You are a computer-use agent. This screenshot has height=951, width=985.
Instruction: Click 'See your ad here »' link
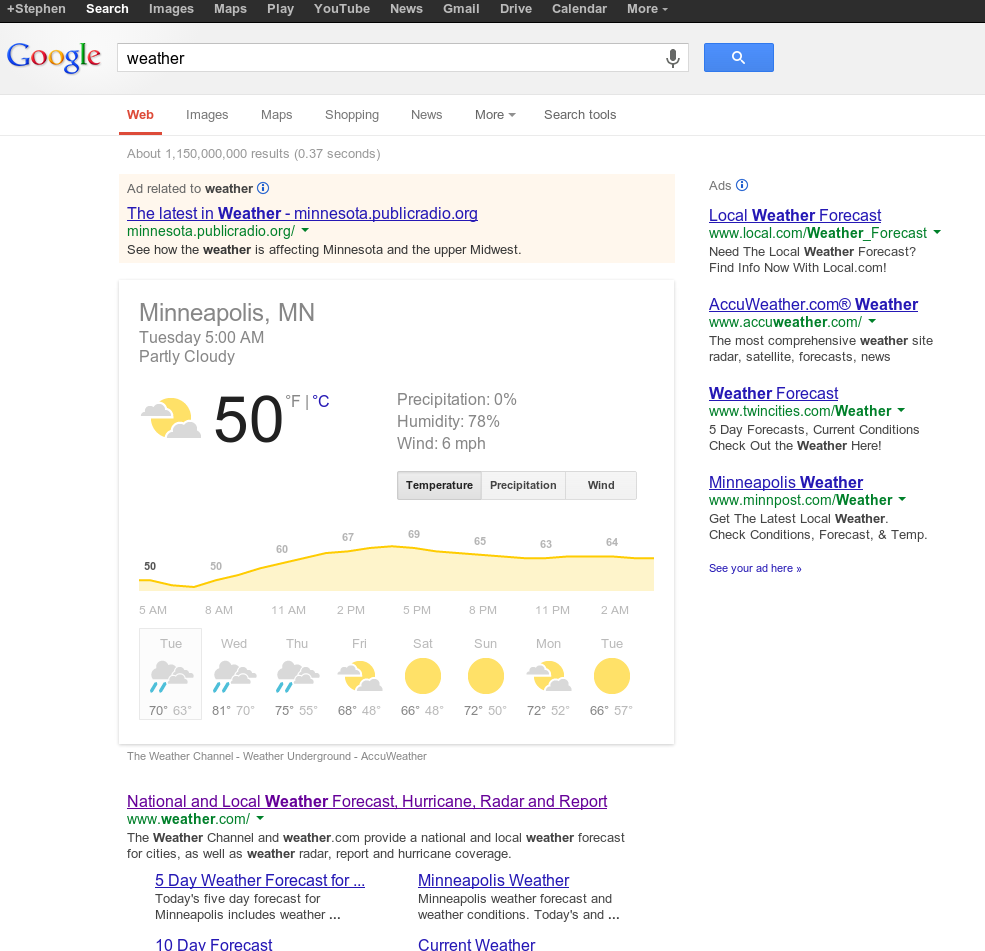pos(755,568)
